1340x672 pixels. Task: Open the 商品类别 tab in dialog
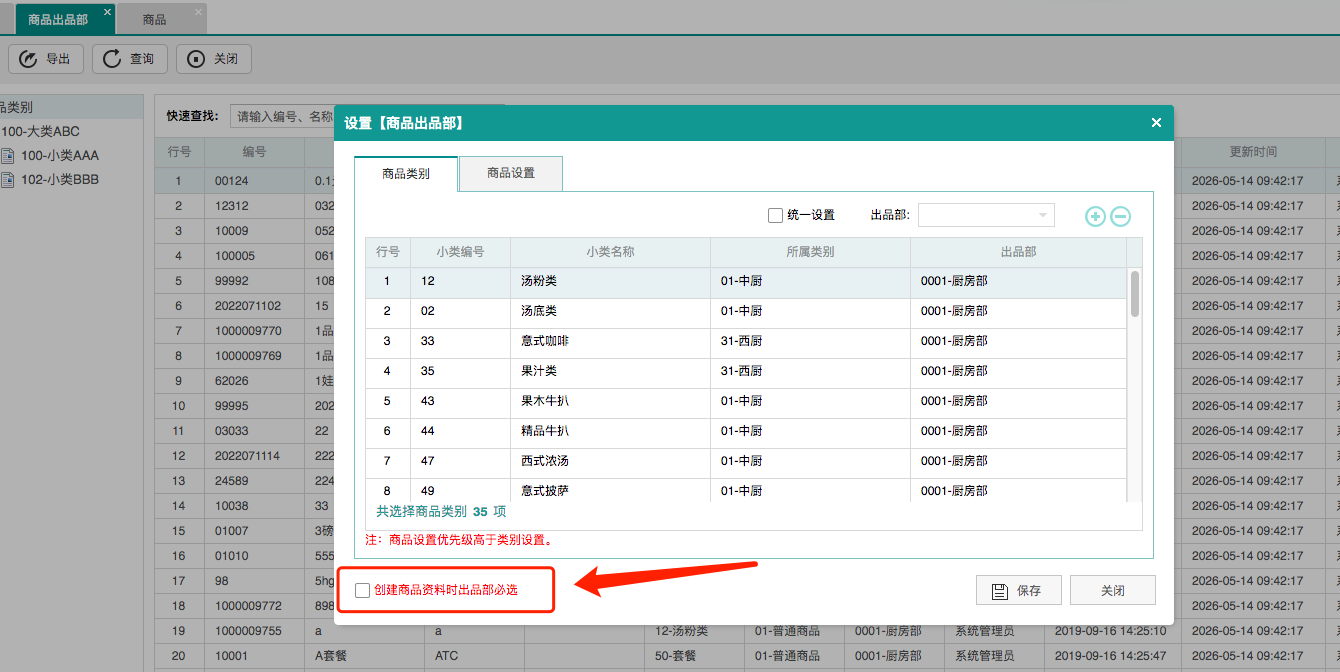click(406, 173)
